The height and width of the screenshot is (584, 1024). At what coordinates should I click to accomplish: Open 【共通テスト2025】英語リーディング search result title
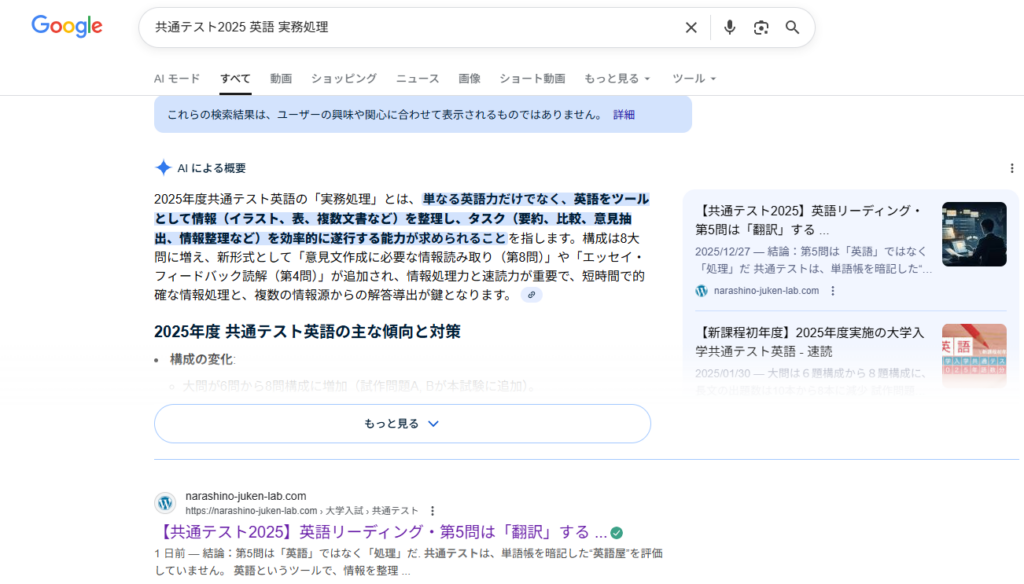(x=382, y=531)
